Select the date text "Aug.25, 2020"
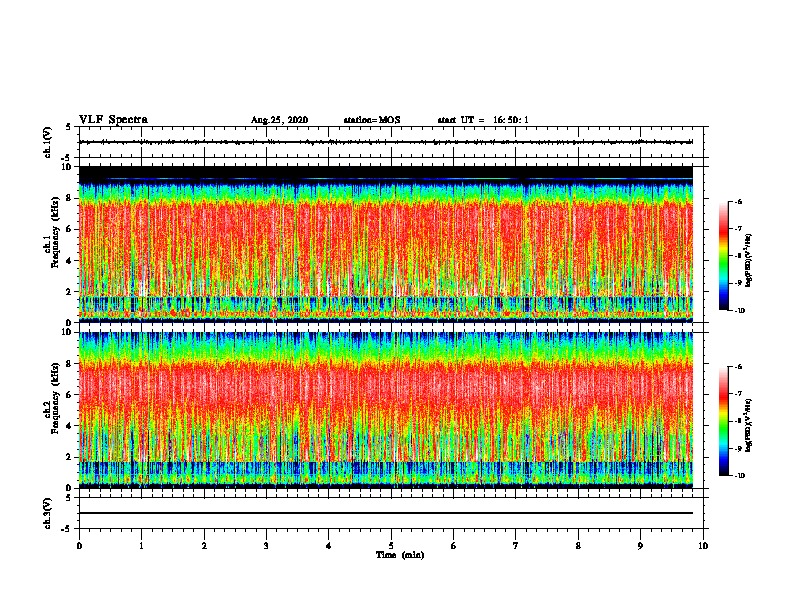The height and width of the screenshot is (612, 792). click(279, 120)
